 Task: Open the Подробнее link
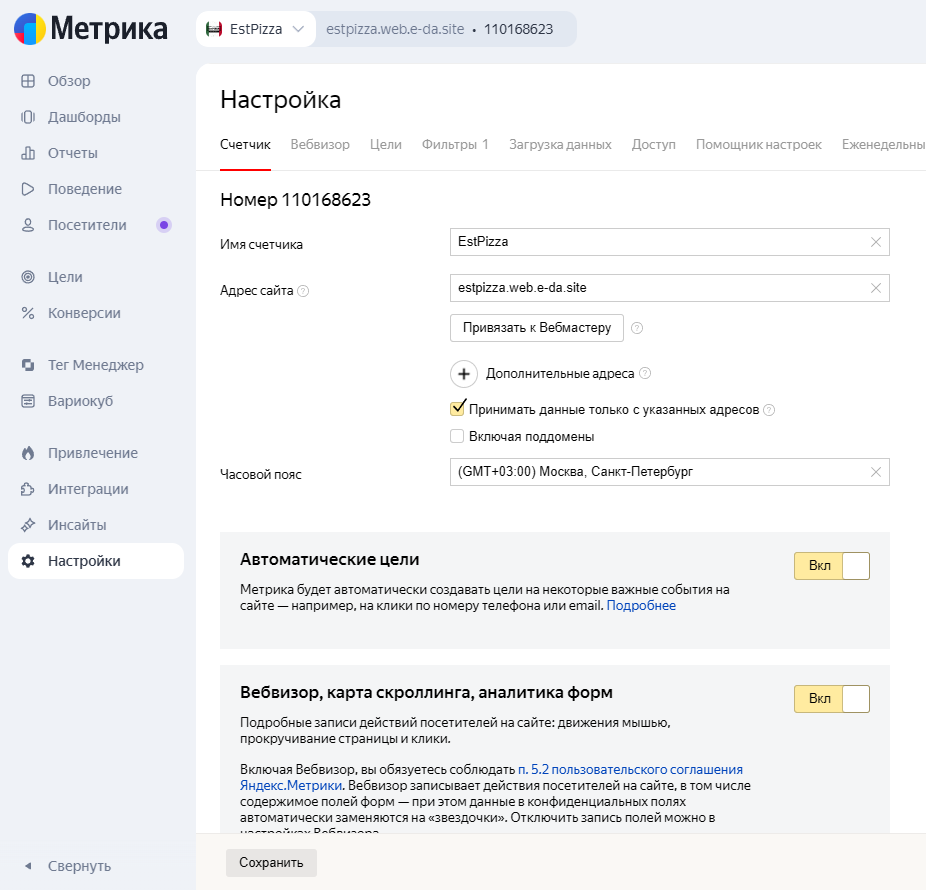(641, 605)
